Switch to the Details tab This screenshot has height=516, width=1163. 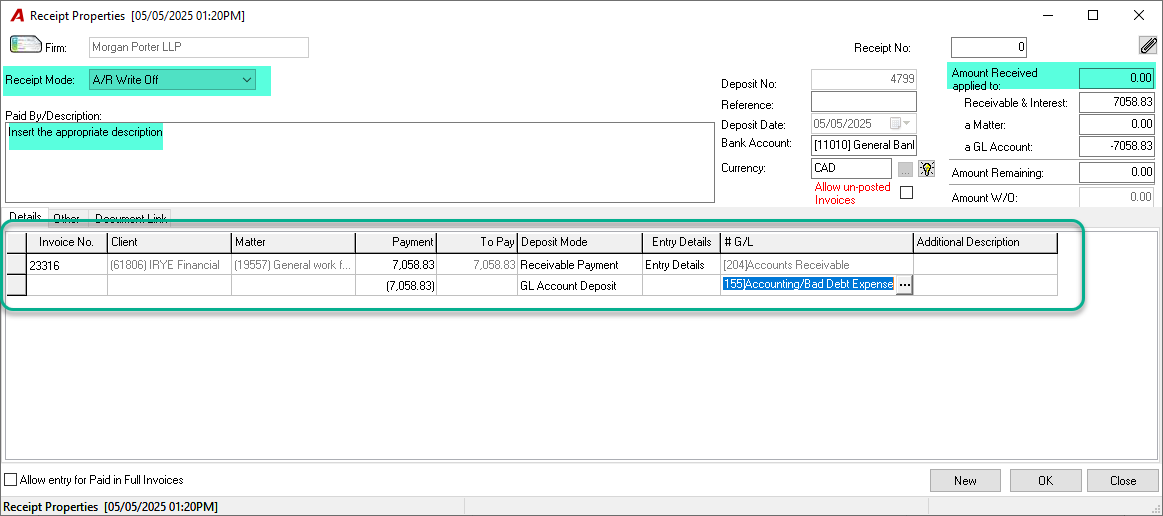click(26, 216)
